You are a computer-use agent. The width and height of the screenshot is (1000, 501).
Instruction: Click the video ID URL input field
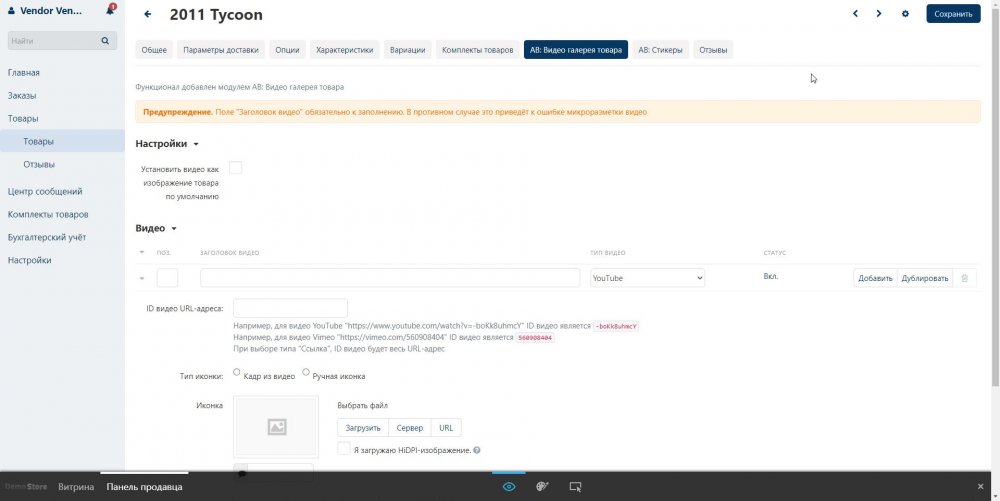pos(290,308)
